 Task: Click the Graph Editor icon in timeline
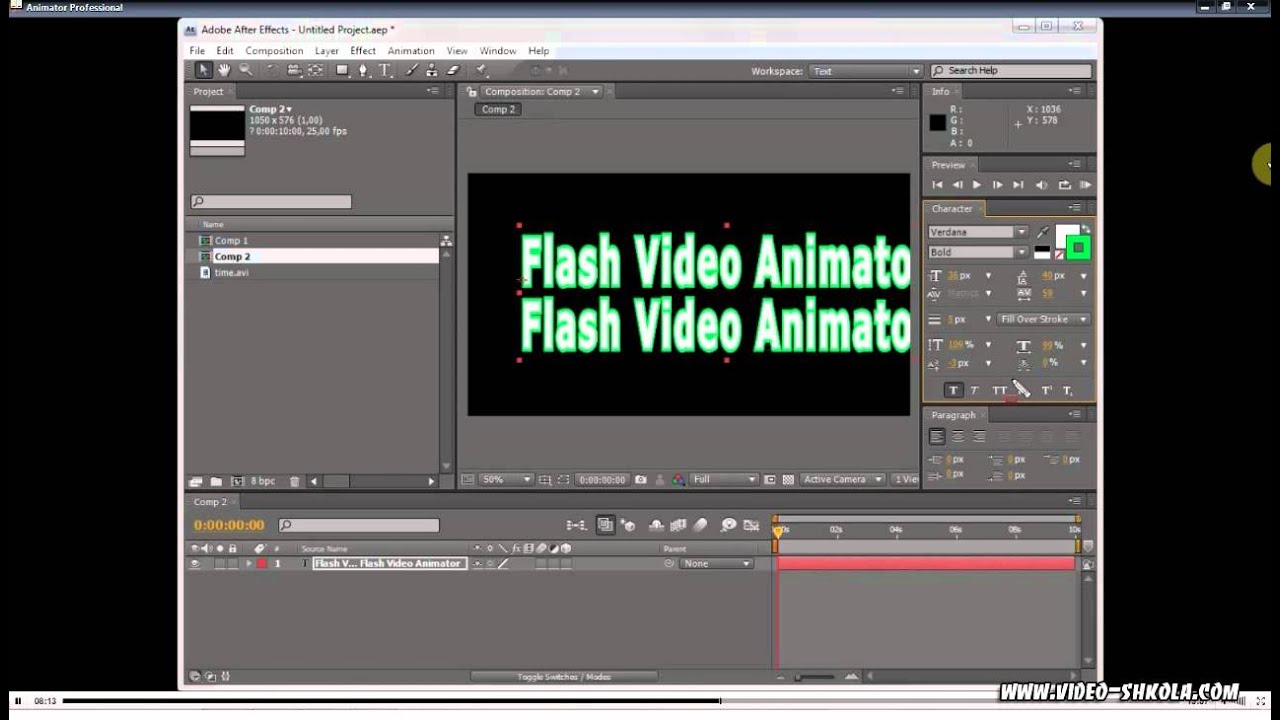click(752, 524)
